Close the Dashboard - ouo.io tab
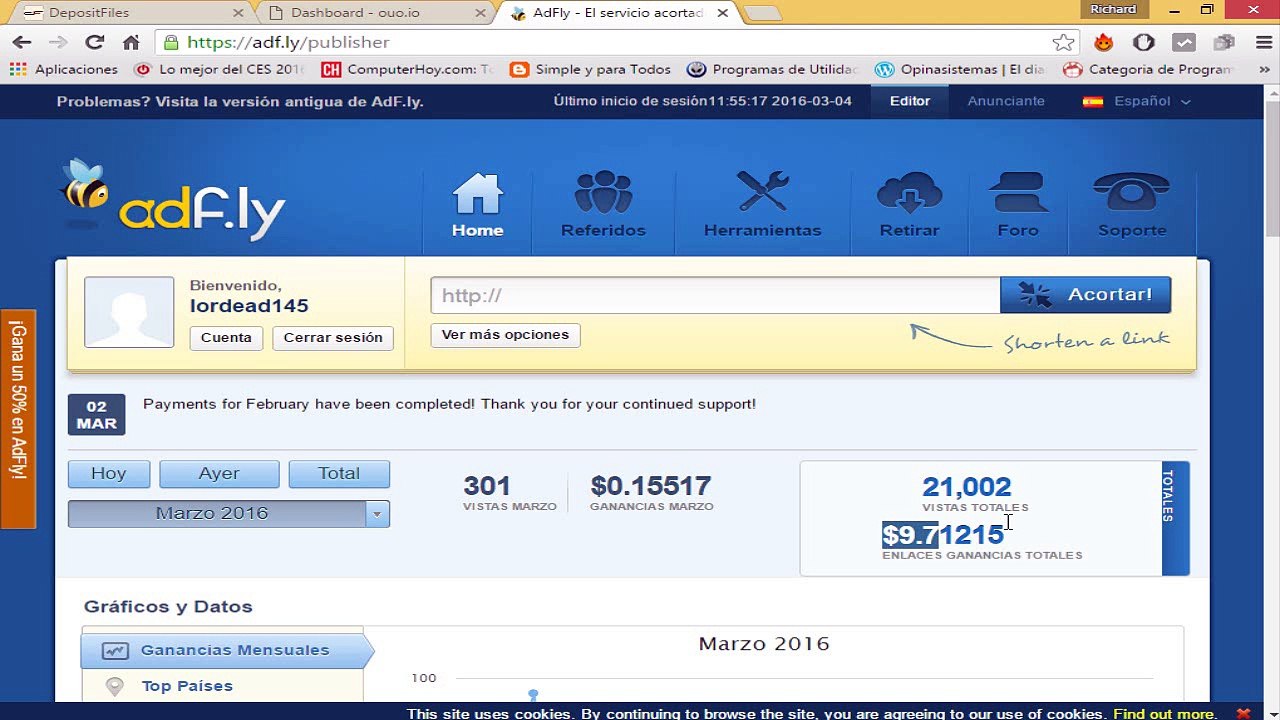 [x=480, y=13]
